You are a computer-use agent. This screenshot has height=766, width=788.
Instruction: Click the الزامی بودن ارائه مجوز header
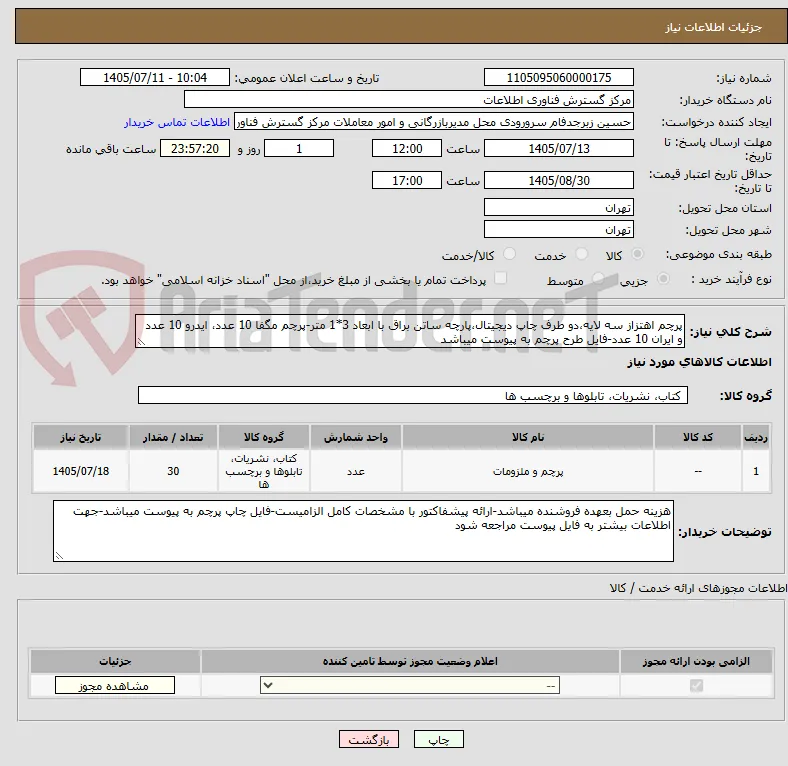(x=696, y=661)
